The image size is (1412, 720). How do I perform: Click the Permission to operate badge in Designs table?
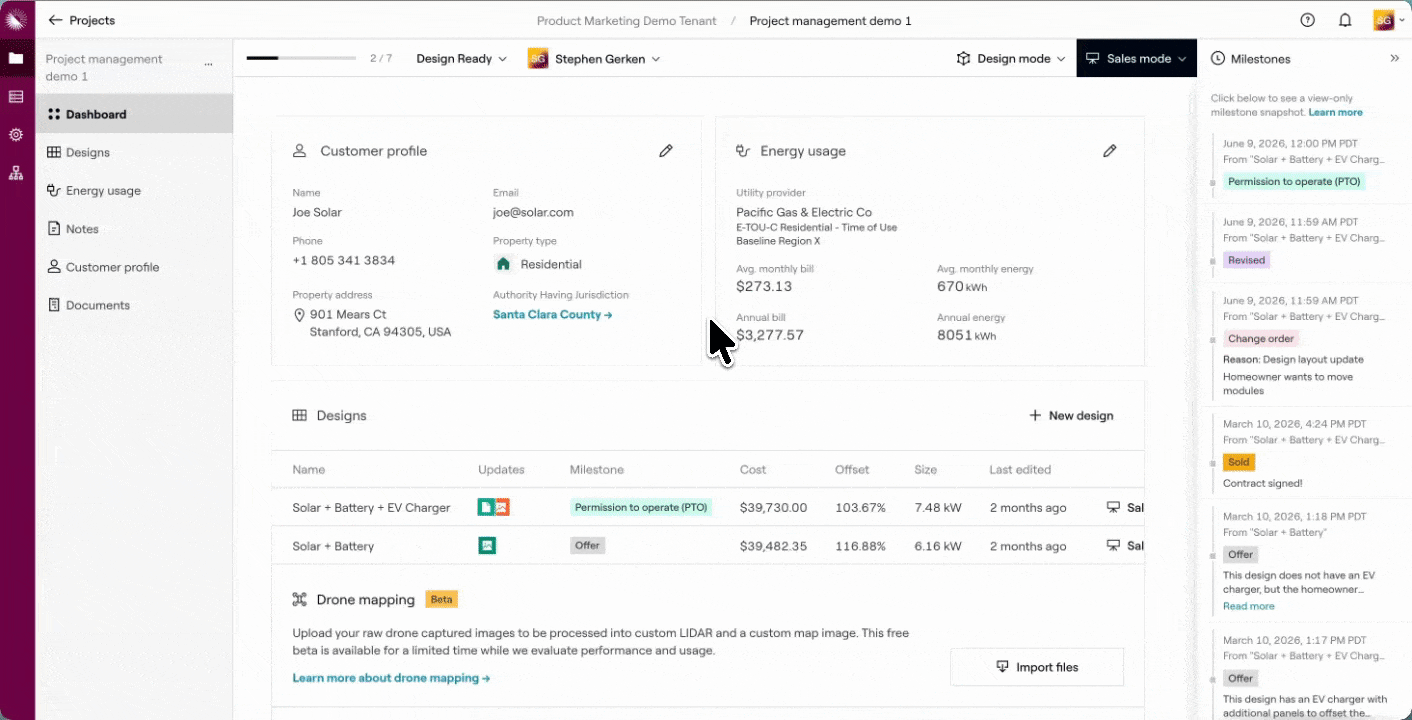pos(641,508)
